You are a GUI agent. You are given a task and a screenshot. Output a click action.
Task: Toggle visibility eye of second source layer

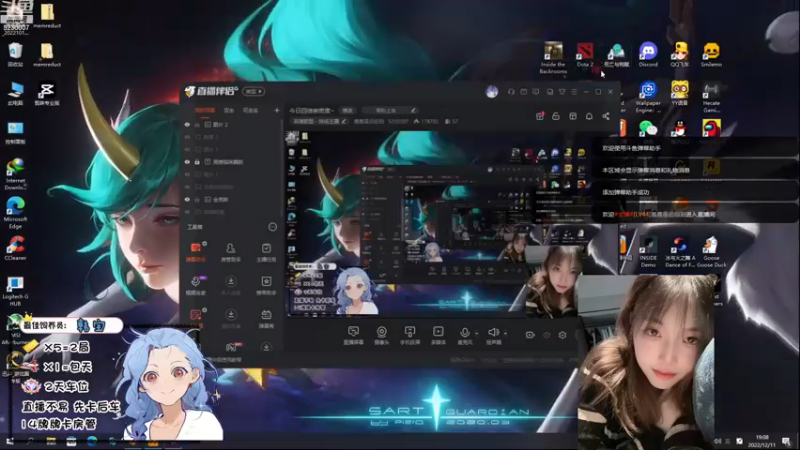click(187, 137)
